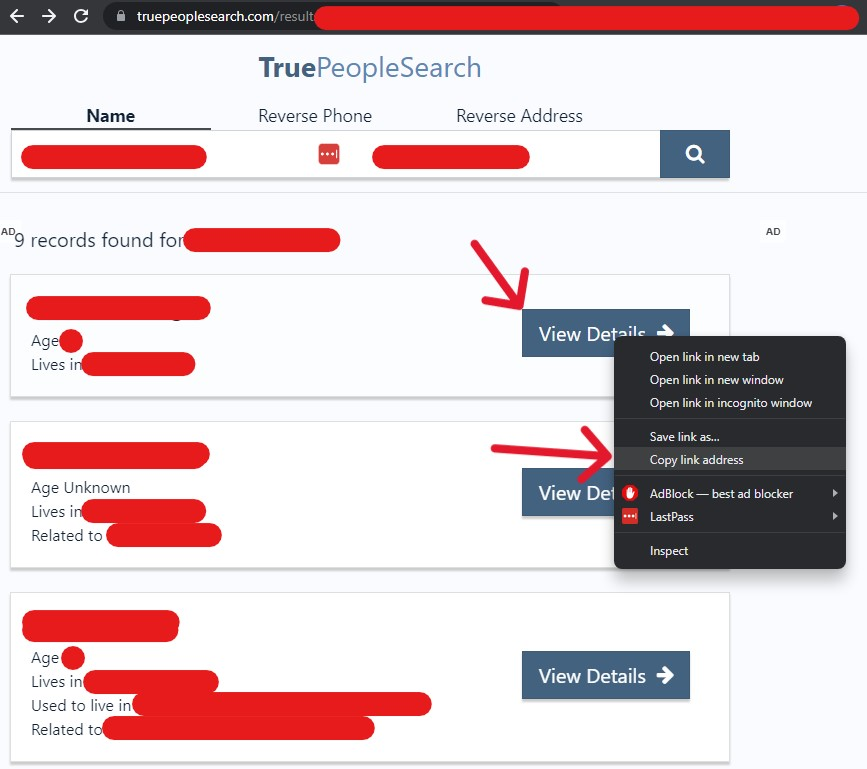Click the "Age Unknown" text

coord(81,488)
